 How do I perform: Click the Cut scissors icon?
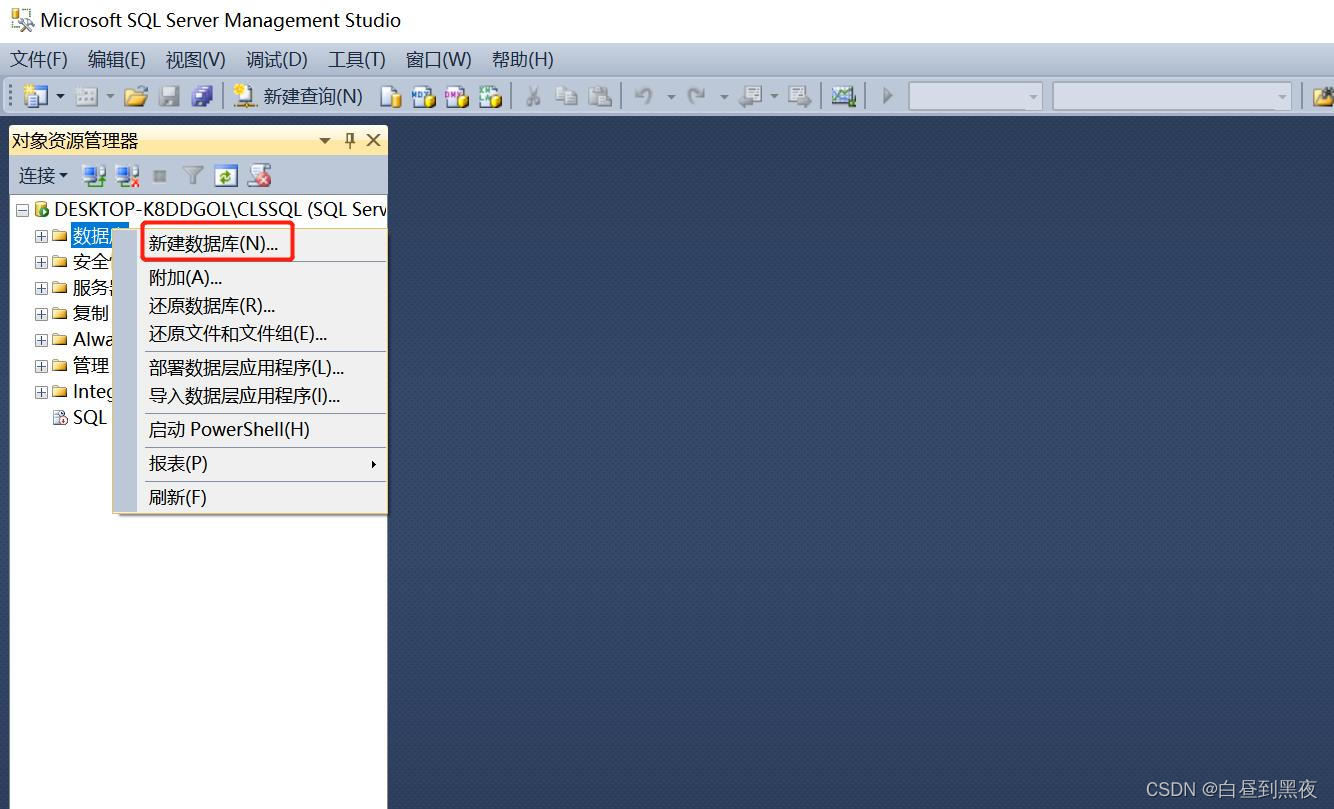pos(533,96)
